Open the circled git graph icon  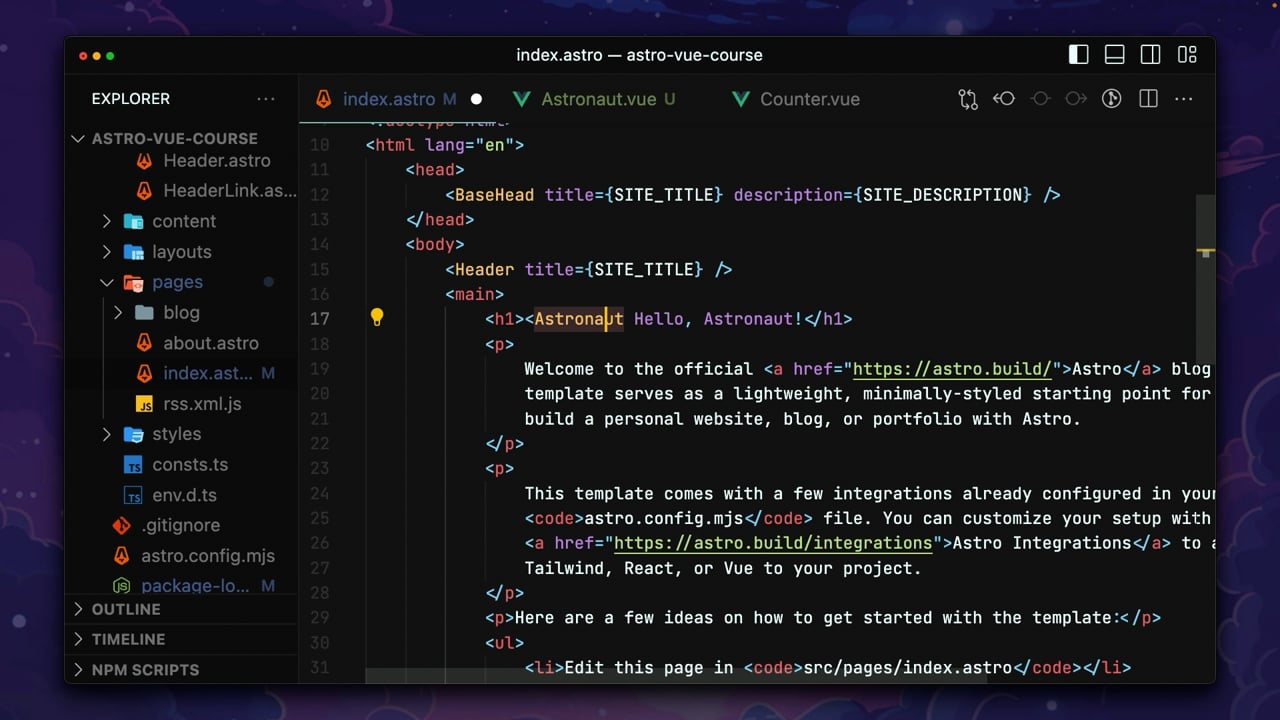click(1111, 99)
